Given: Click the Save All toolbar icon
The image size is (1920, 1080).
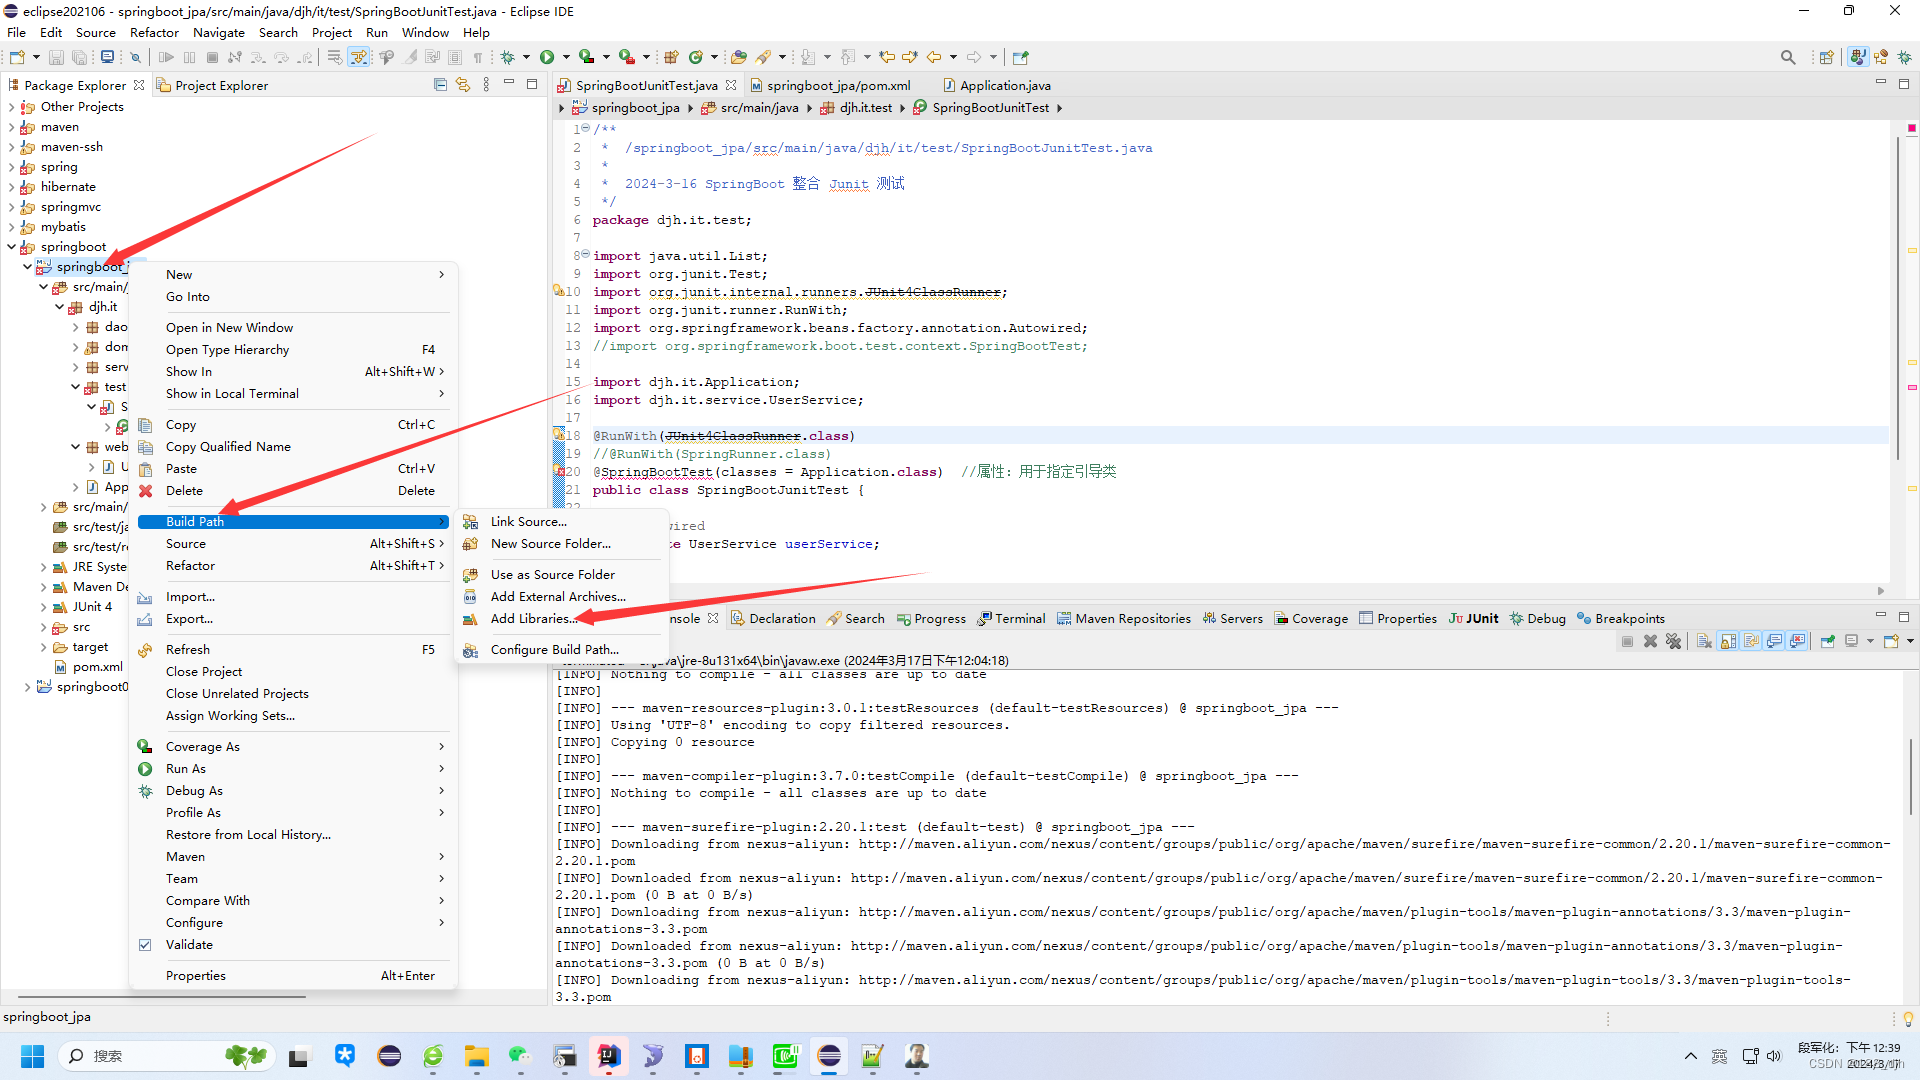Looking at the screenshot, I should [x=79, y=57].
